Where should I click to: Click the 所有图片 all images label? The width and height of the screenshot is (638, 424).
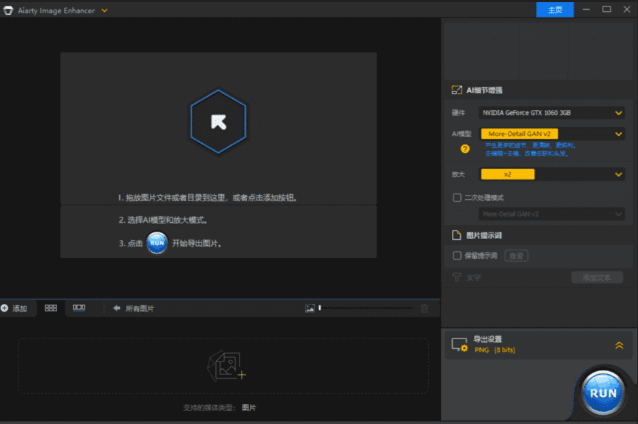coord(140,308)
